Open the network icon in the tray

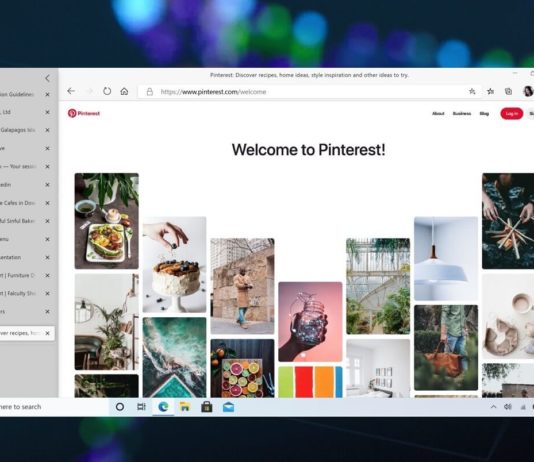(523, 407)
